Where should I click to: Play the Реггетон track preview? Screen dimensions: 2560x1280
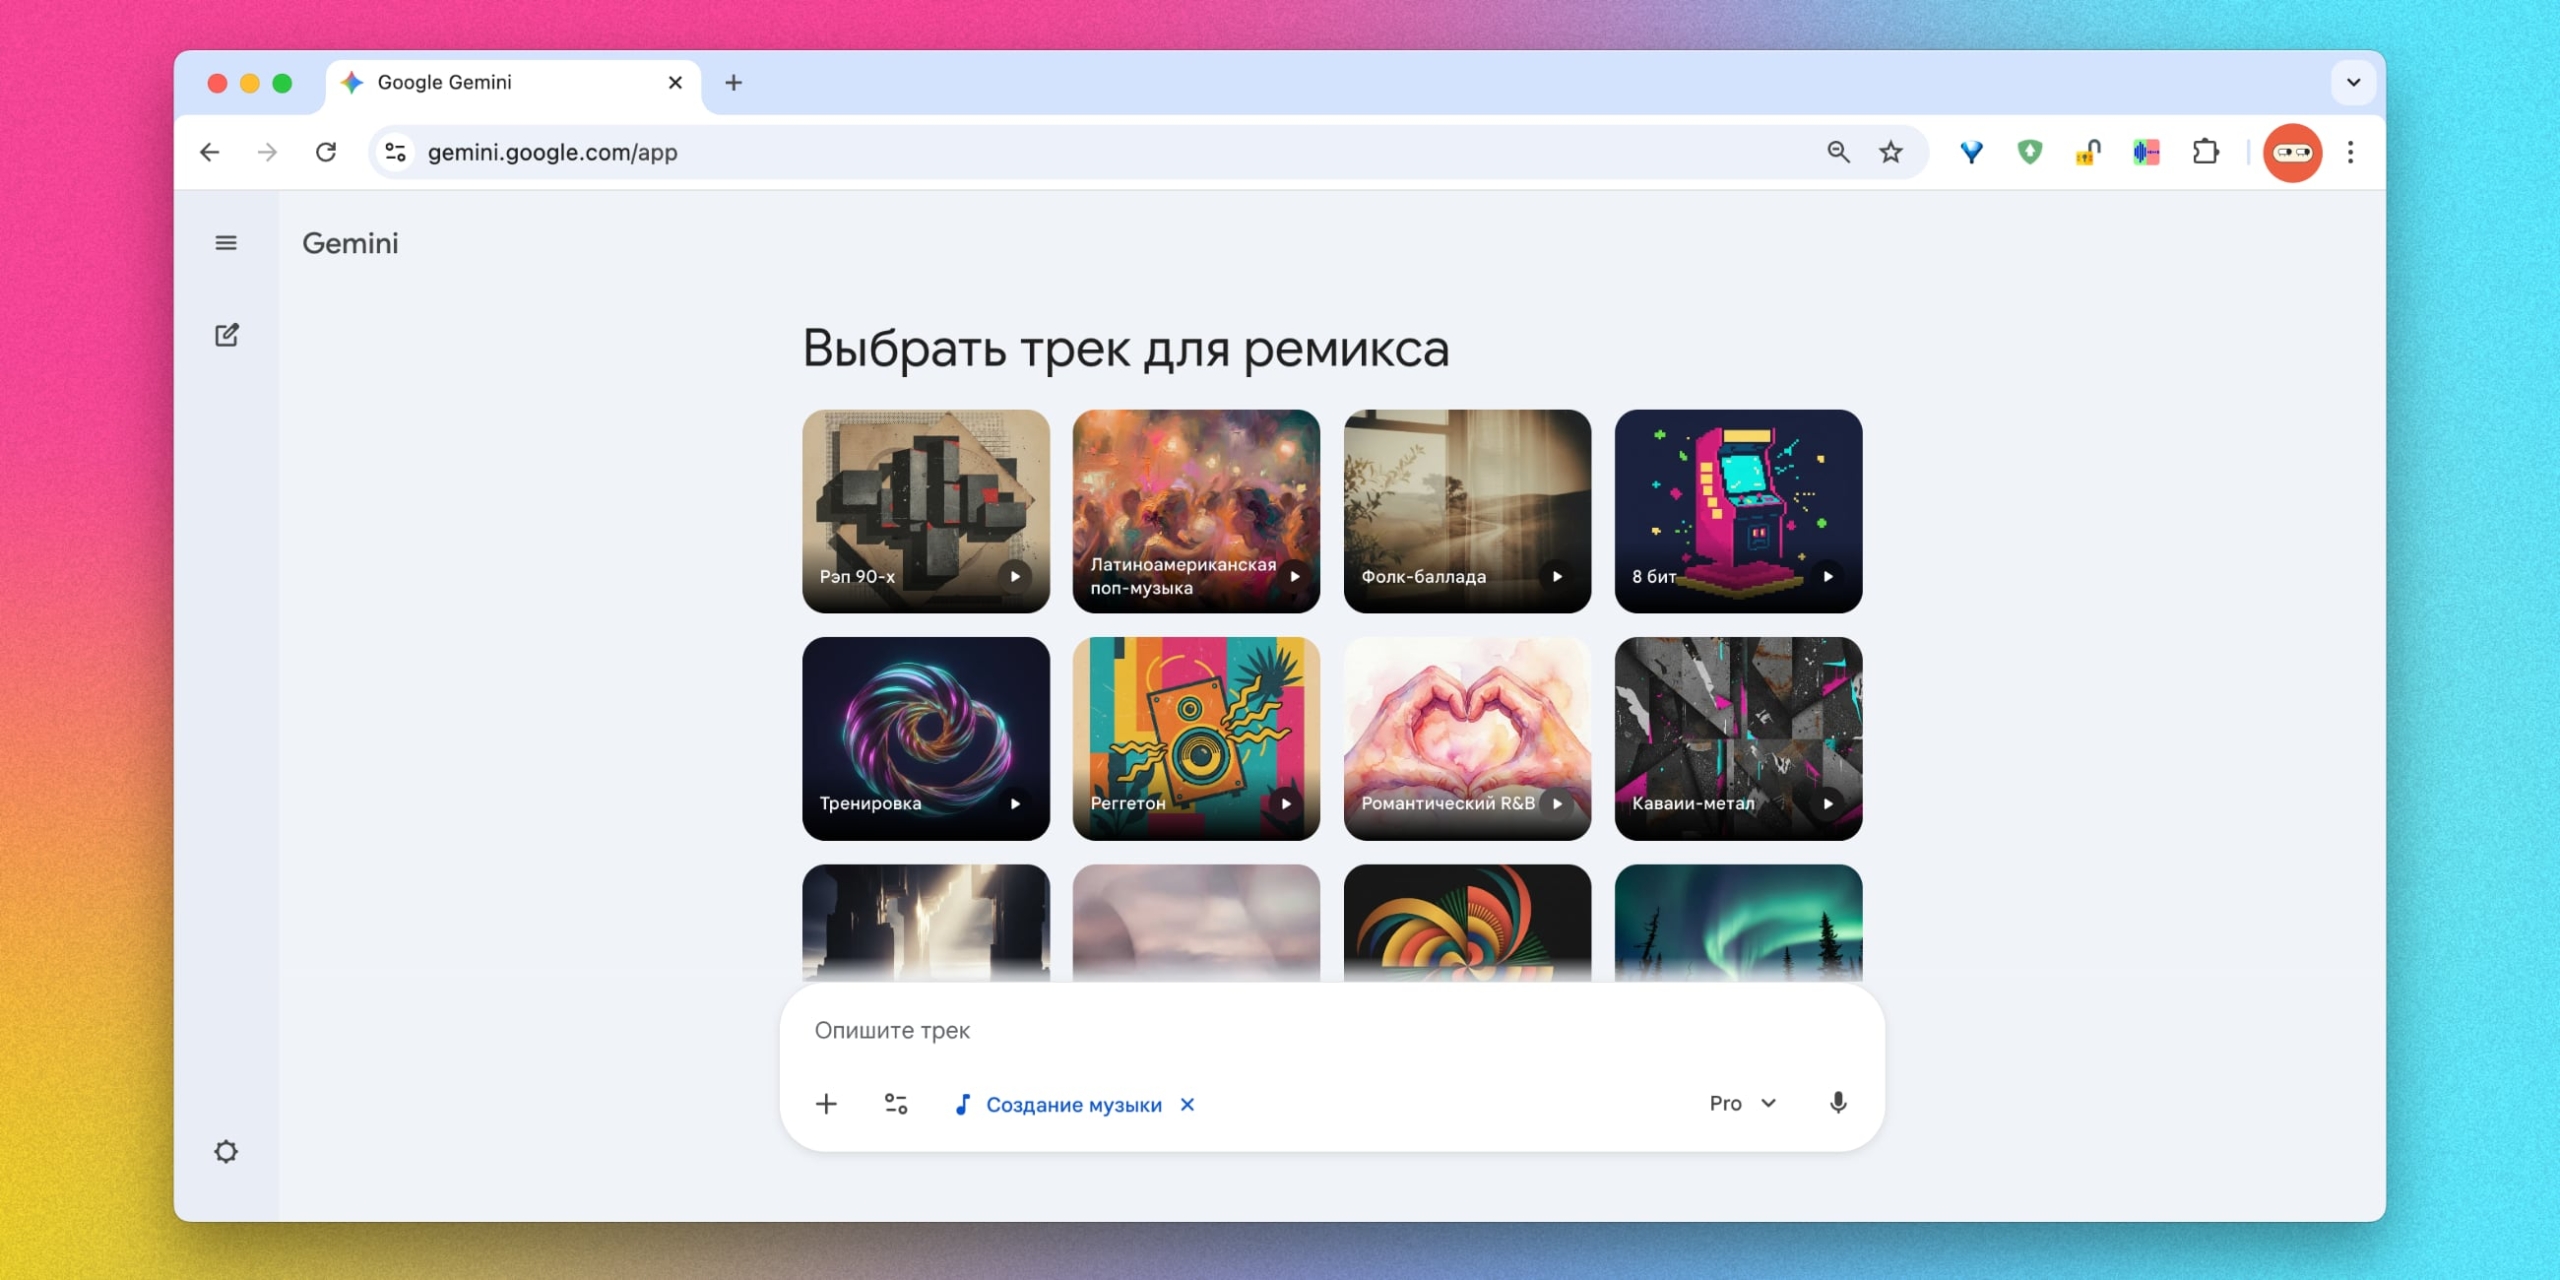pos(1287,803)
